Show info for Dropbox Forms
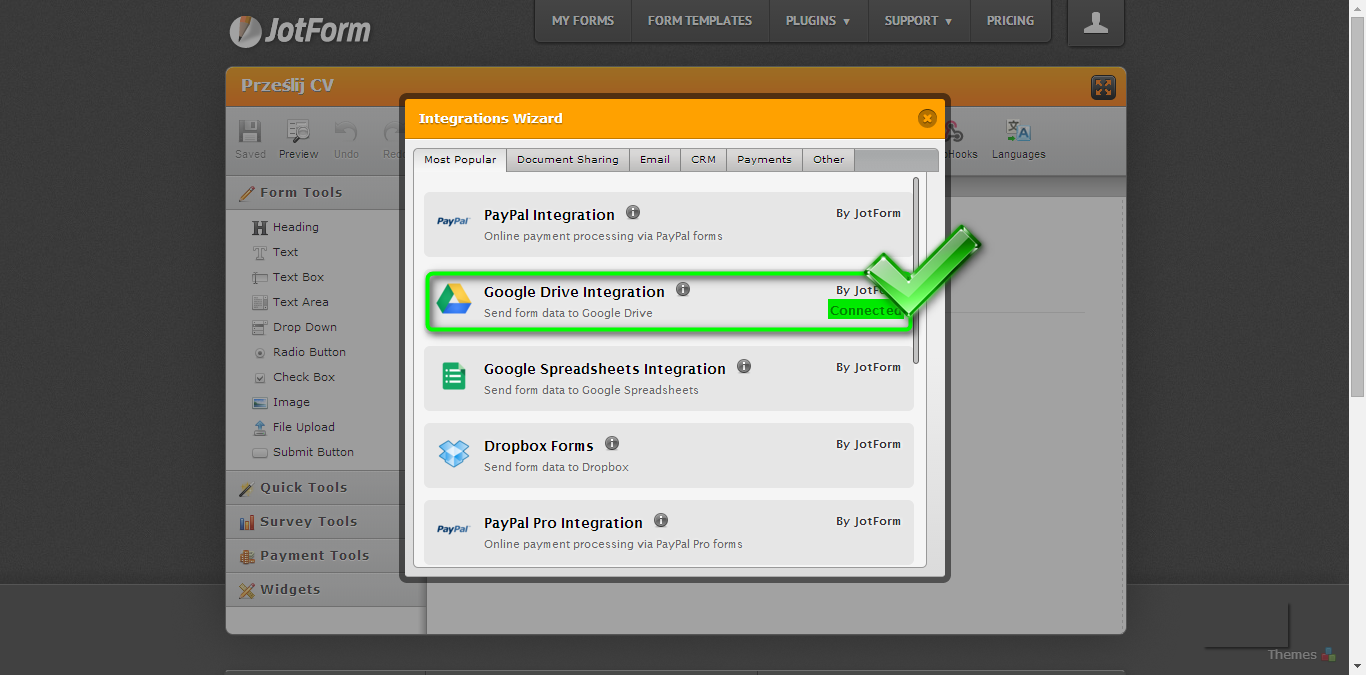Viewport: 1366px width, 675px height. (612, 443)
